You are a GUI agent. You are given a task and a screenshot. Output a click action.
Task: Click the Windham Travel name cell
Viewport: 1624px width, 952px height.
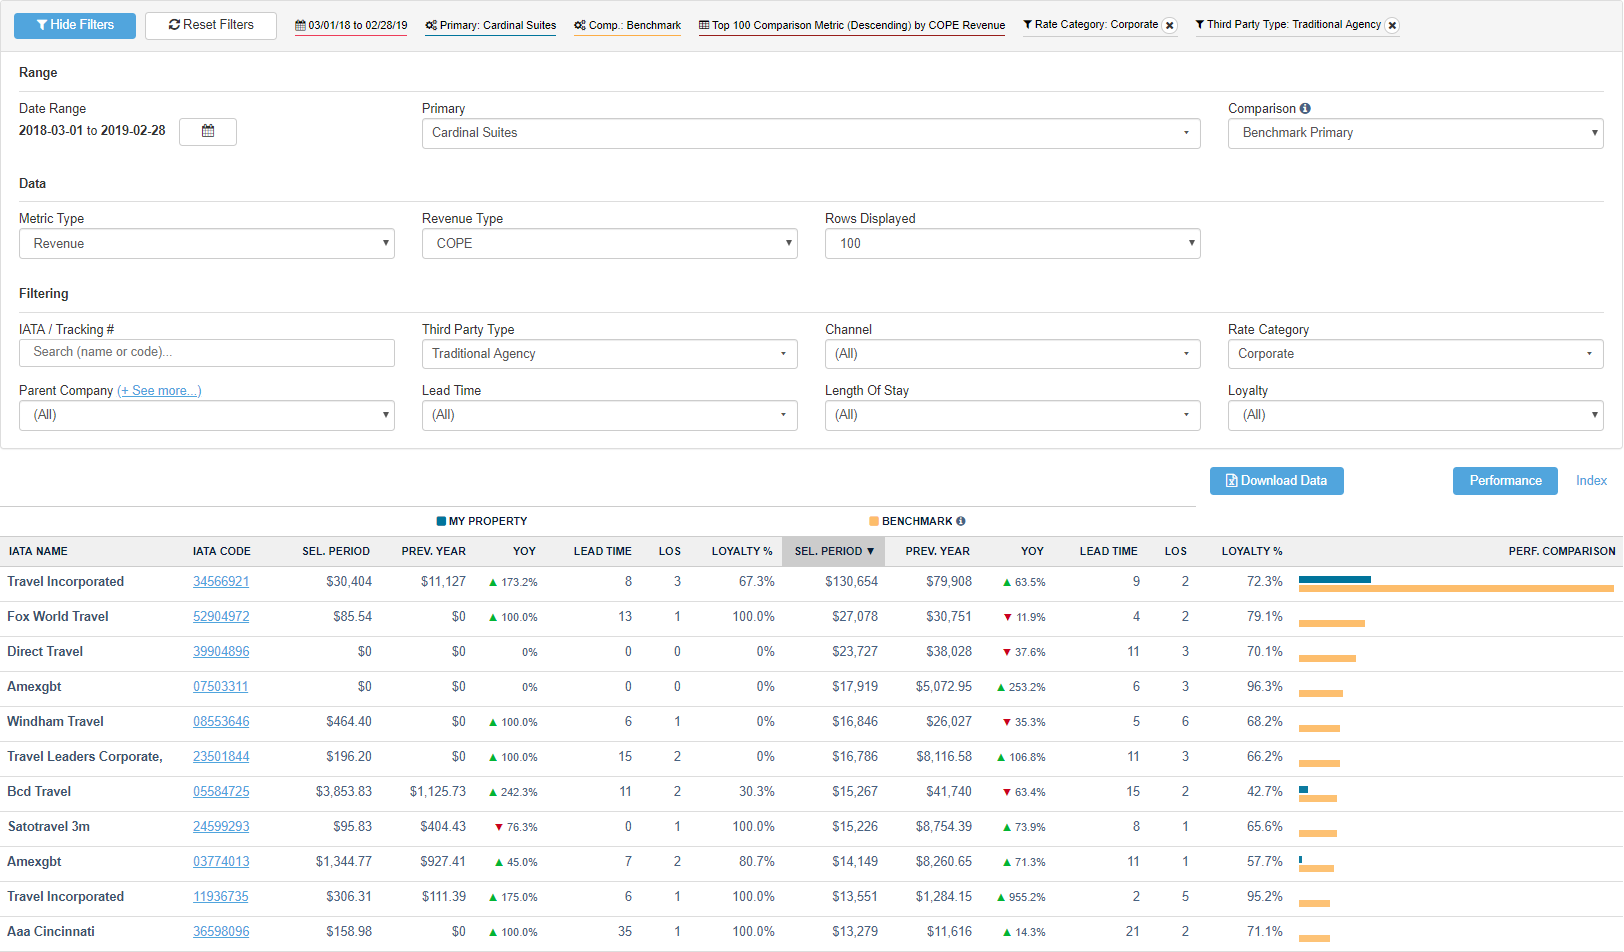click(x=55, y=722)
